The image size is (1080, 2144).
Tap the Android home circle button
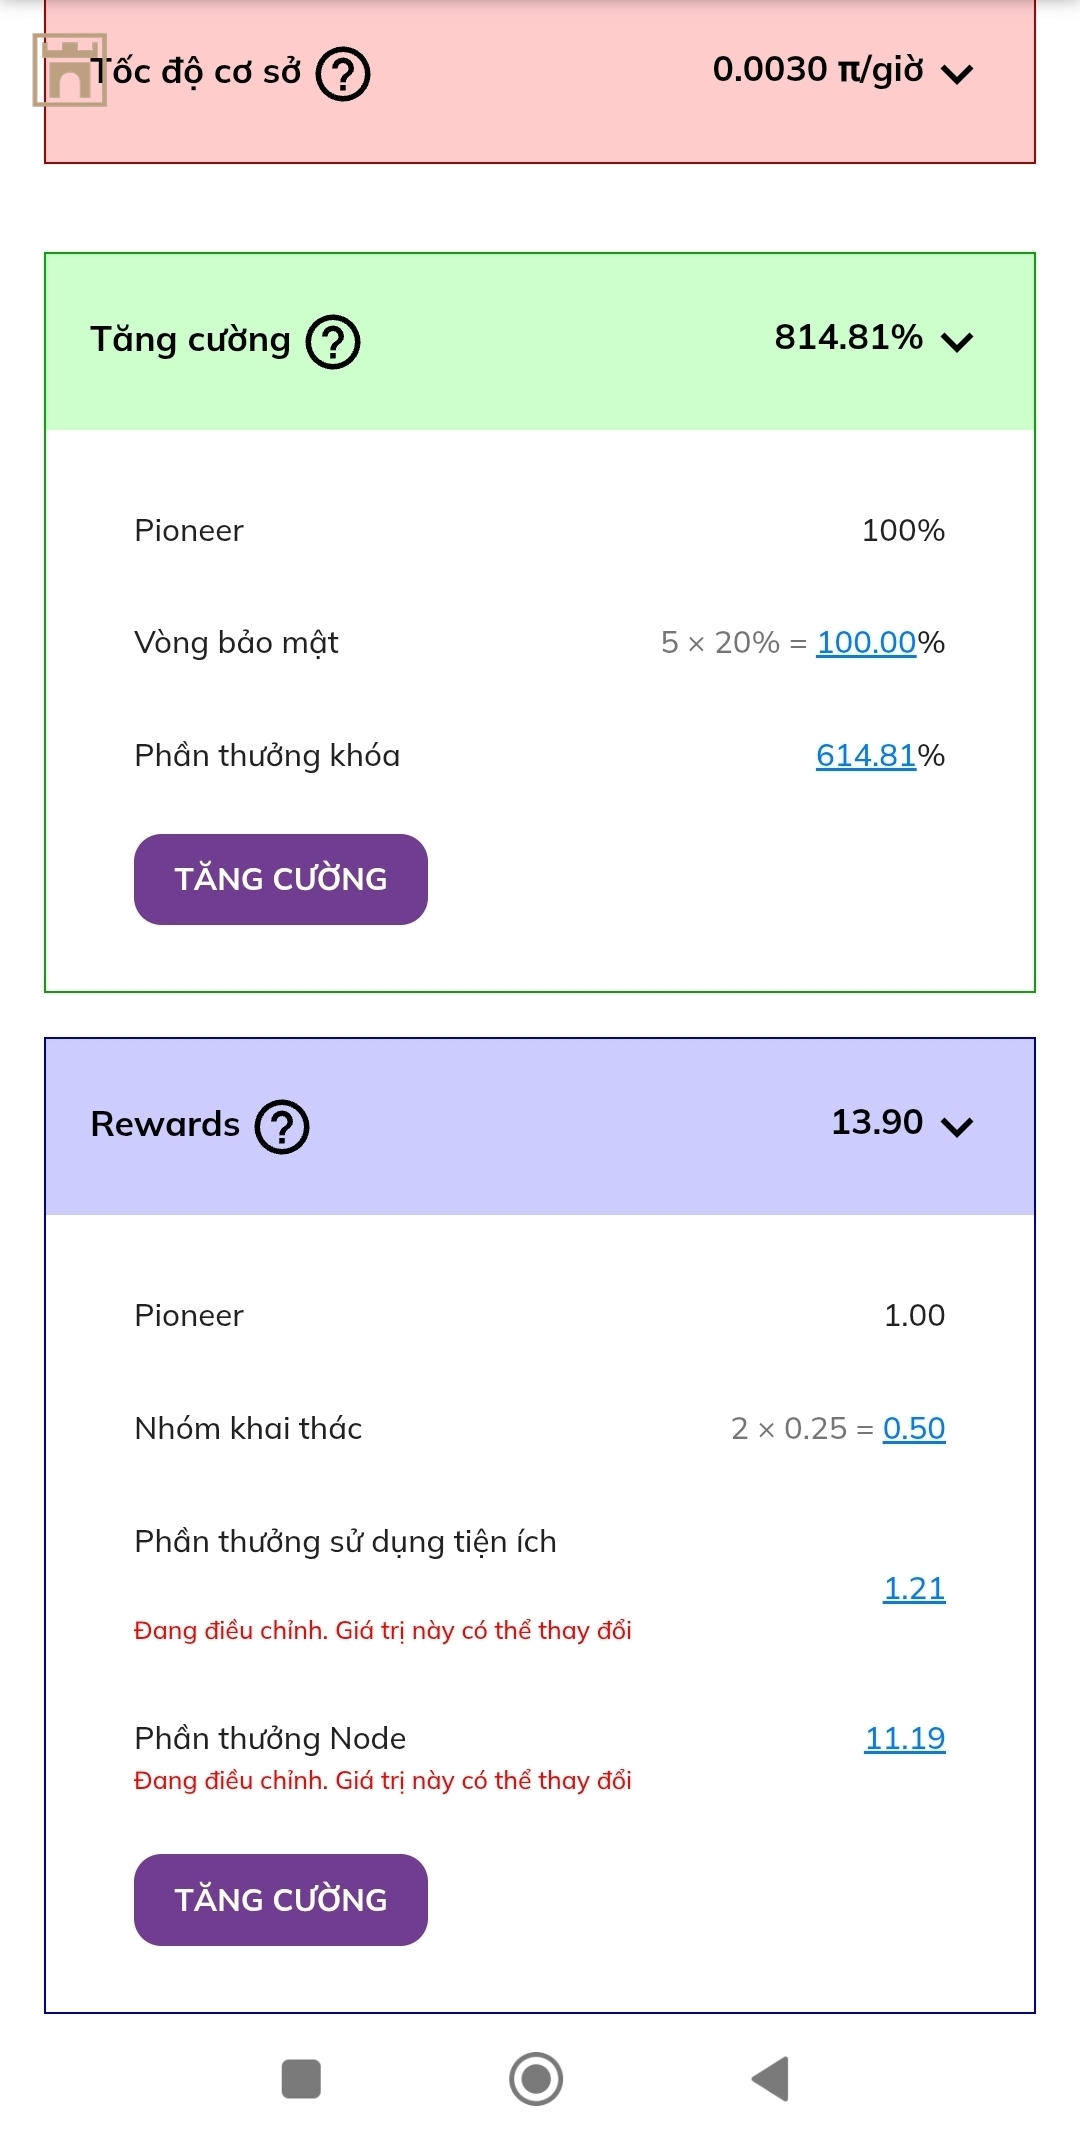(x=536, y=2079)
